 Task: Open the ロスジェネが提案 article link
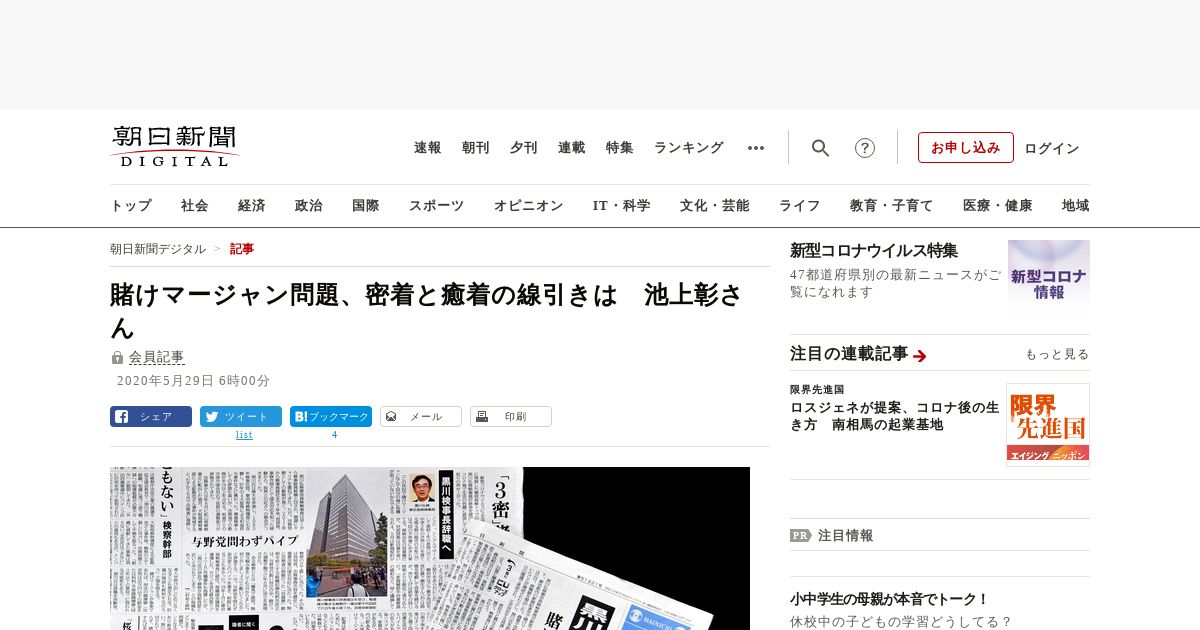894,416
